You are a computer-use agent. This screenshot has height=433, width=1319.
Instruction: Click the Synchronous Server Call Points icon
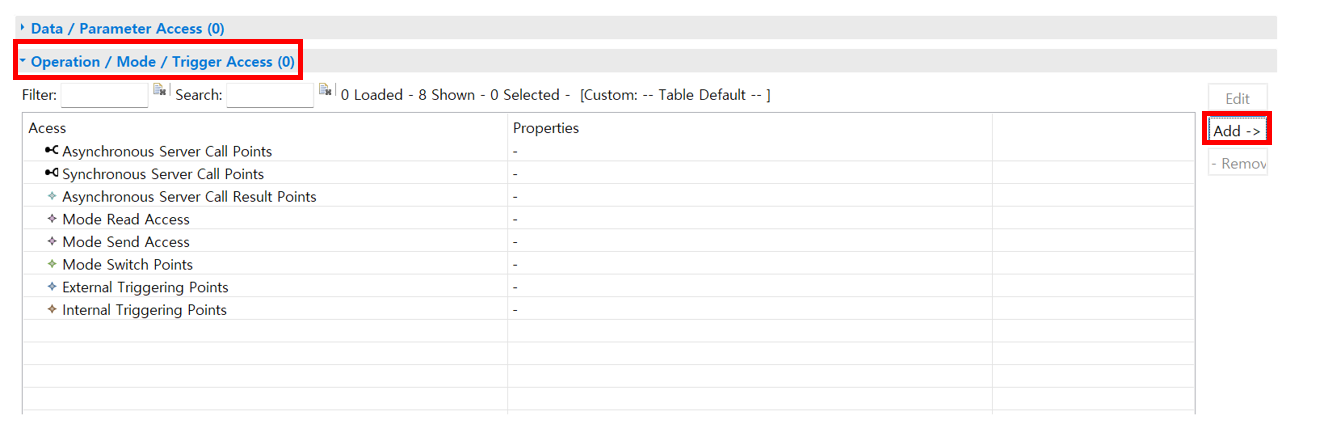coord(51,174)
